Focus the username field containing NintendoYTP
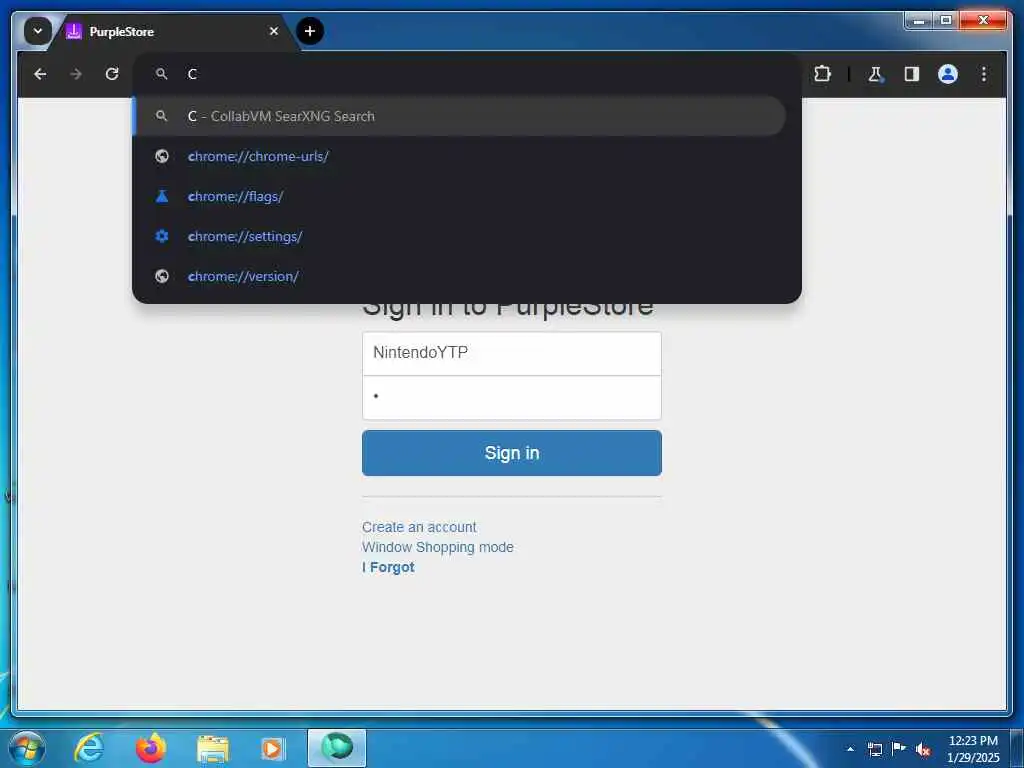 512,353
